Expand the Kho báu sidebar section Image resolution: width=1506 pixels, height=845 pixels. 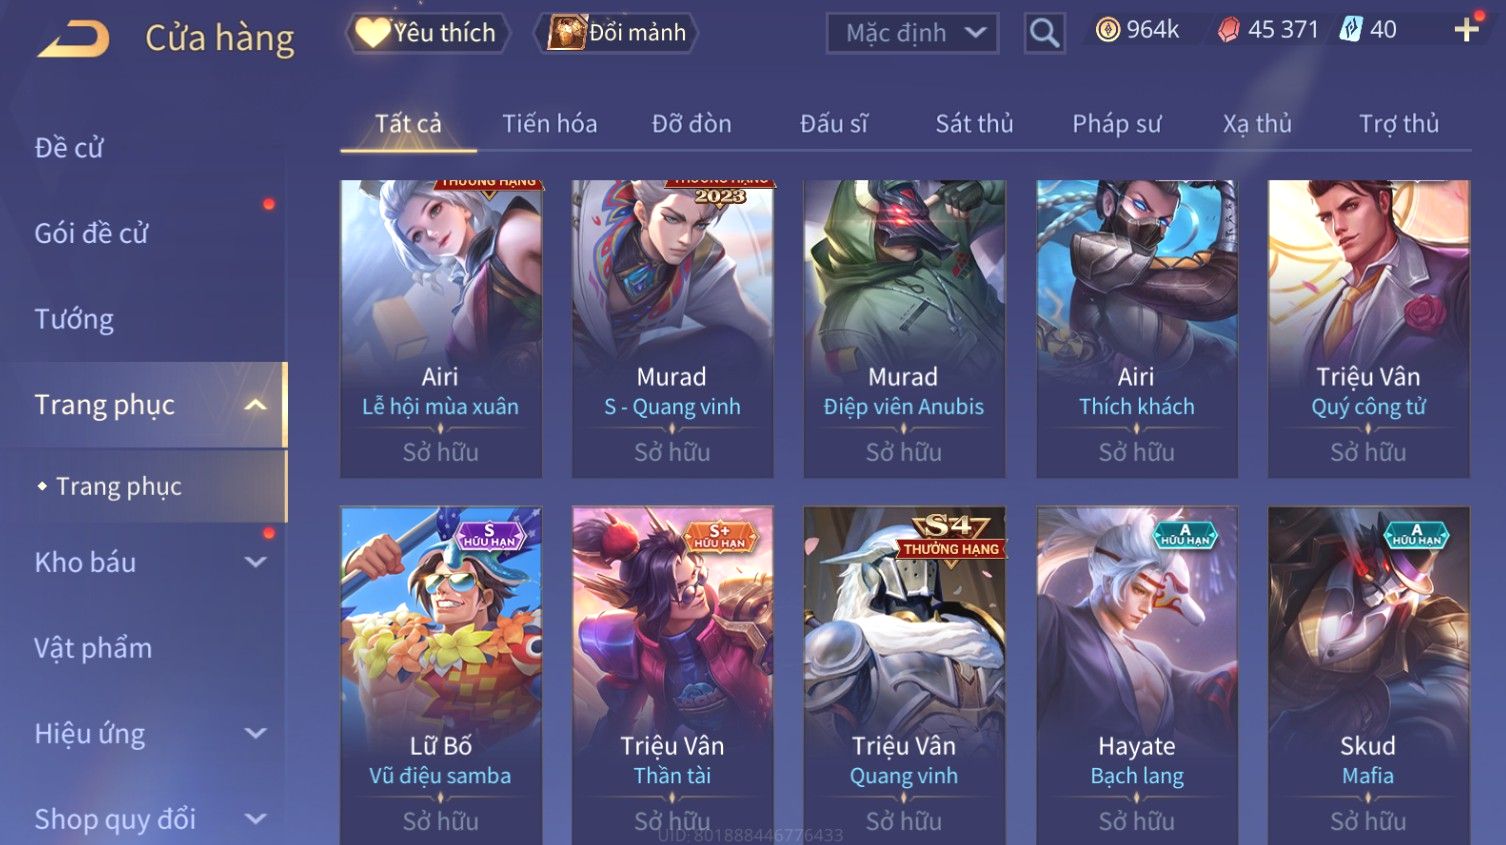point(256,562)
